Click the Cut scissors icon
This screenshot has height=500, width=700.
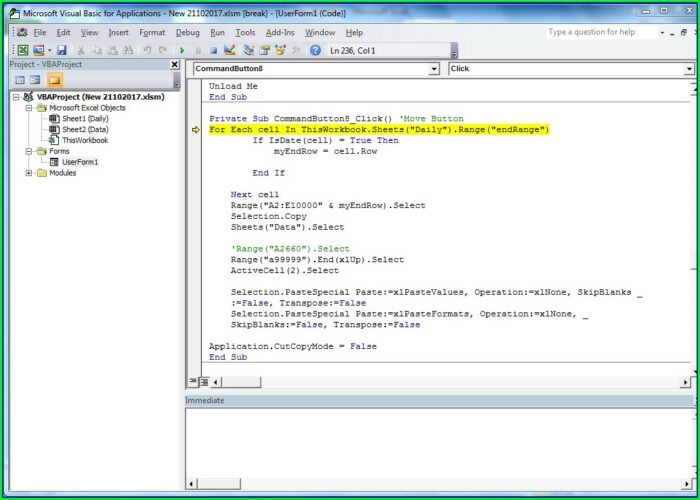tap(81, 50)
